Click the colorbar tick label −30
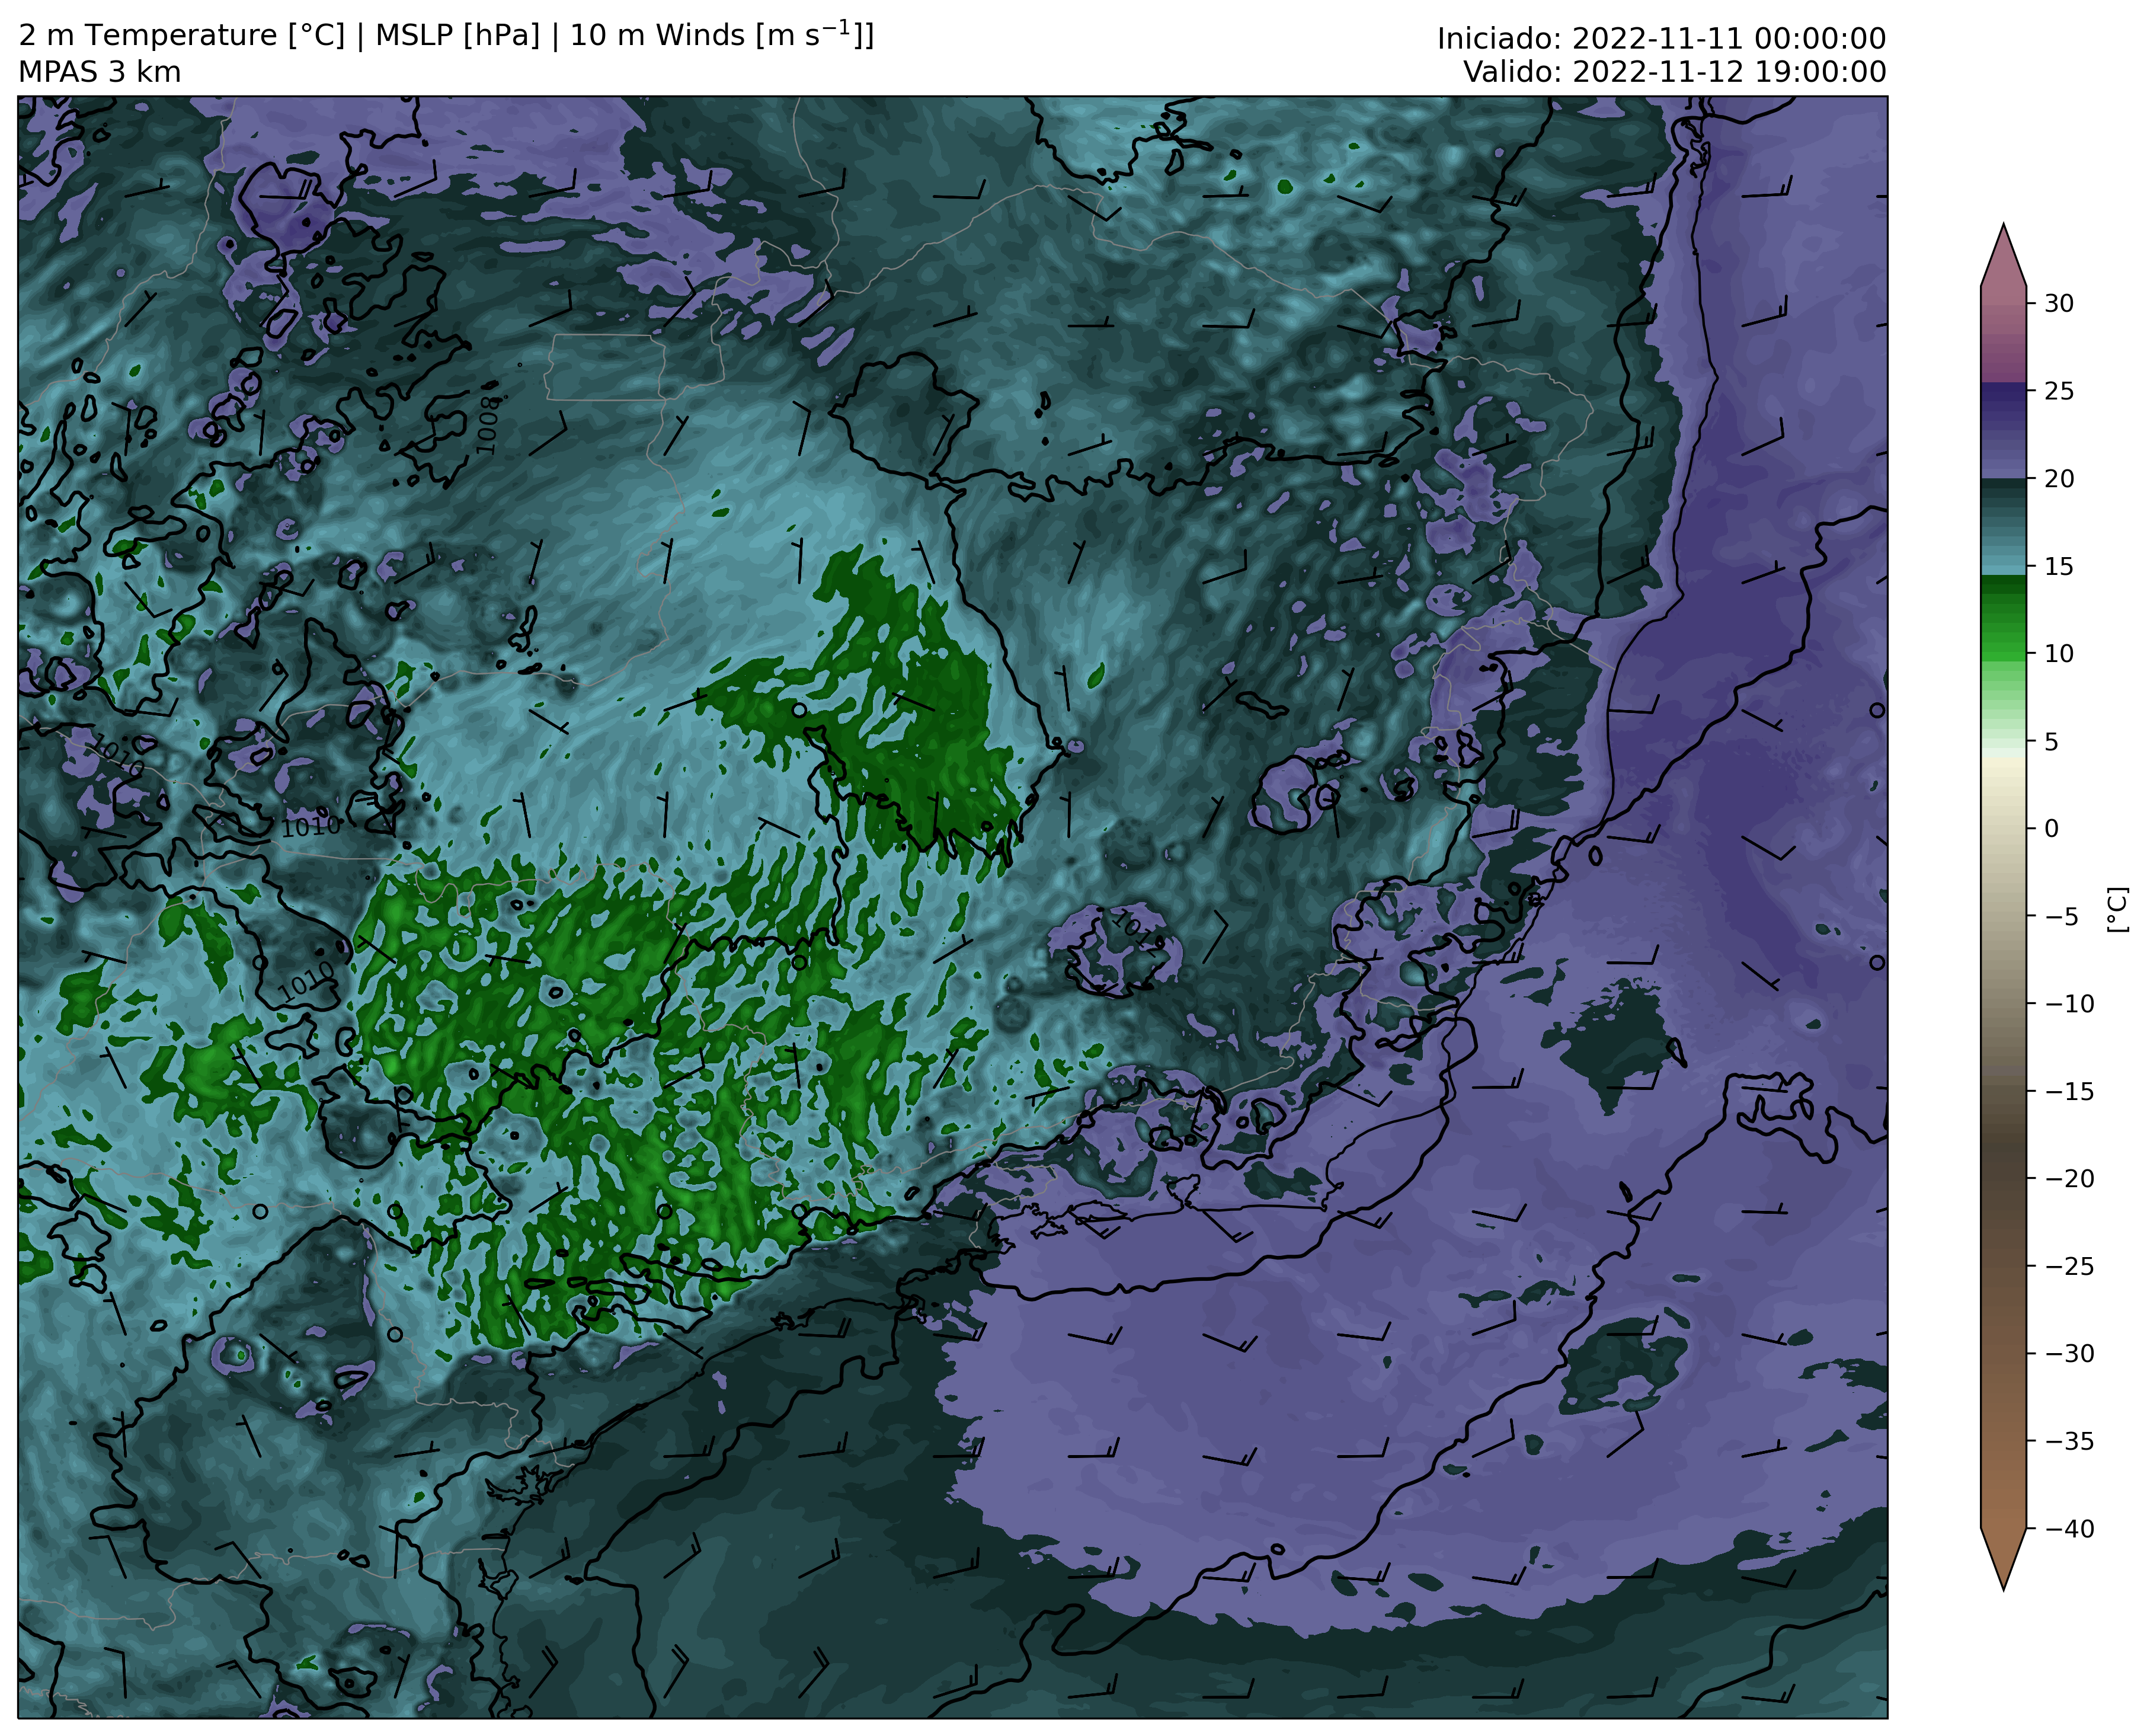 (x=2068, y=1354)
